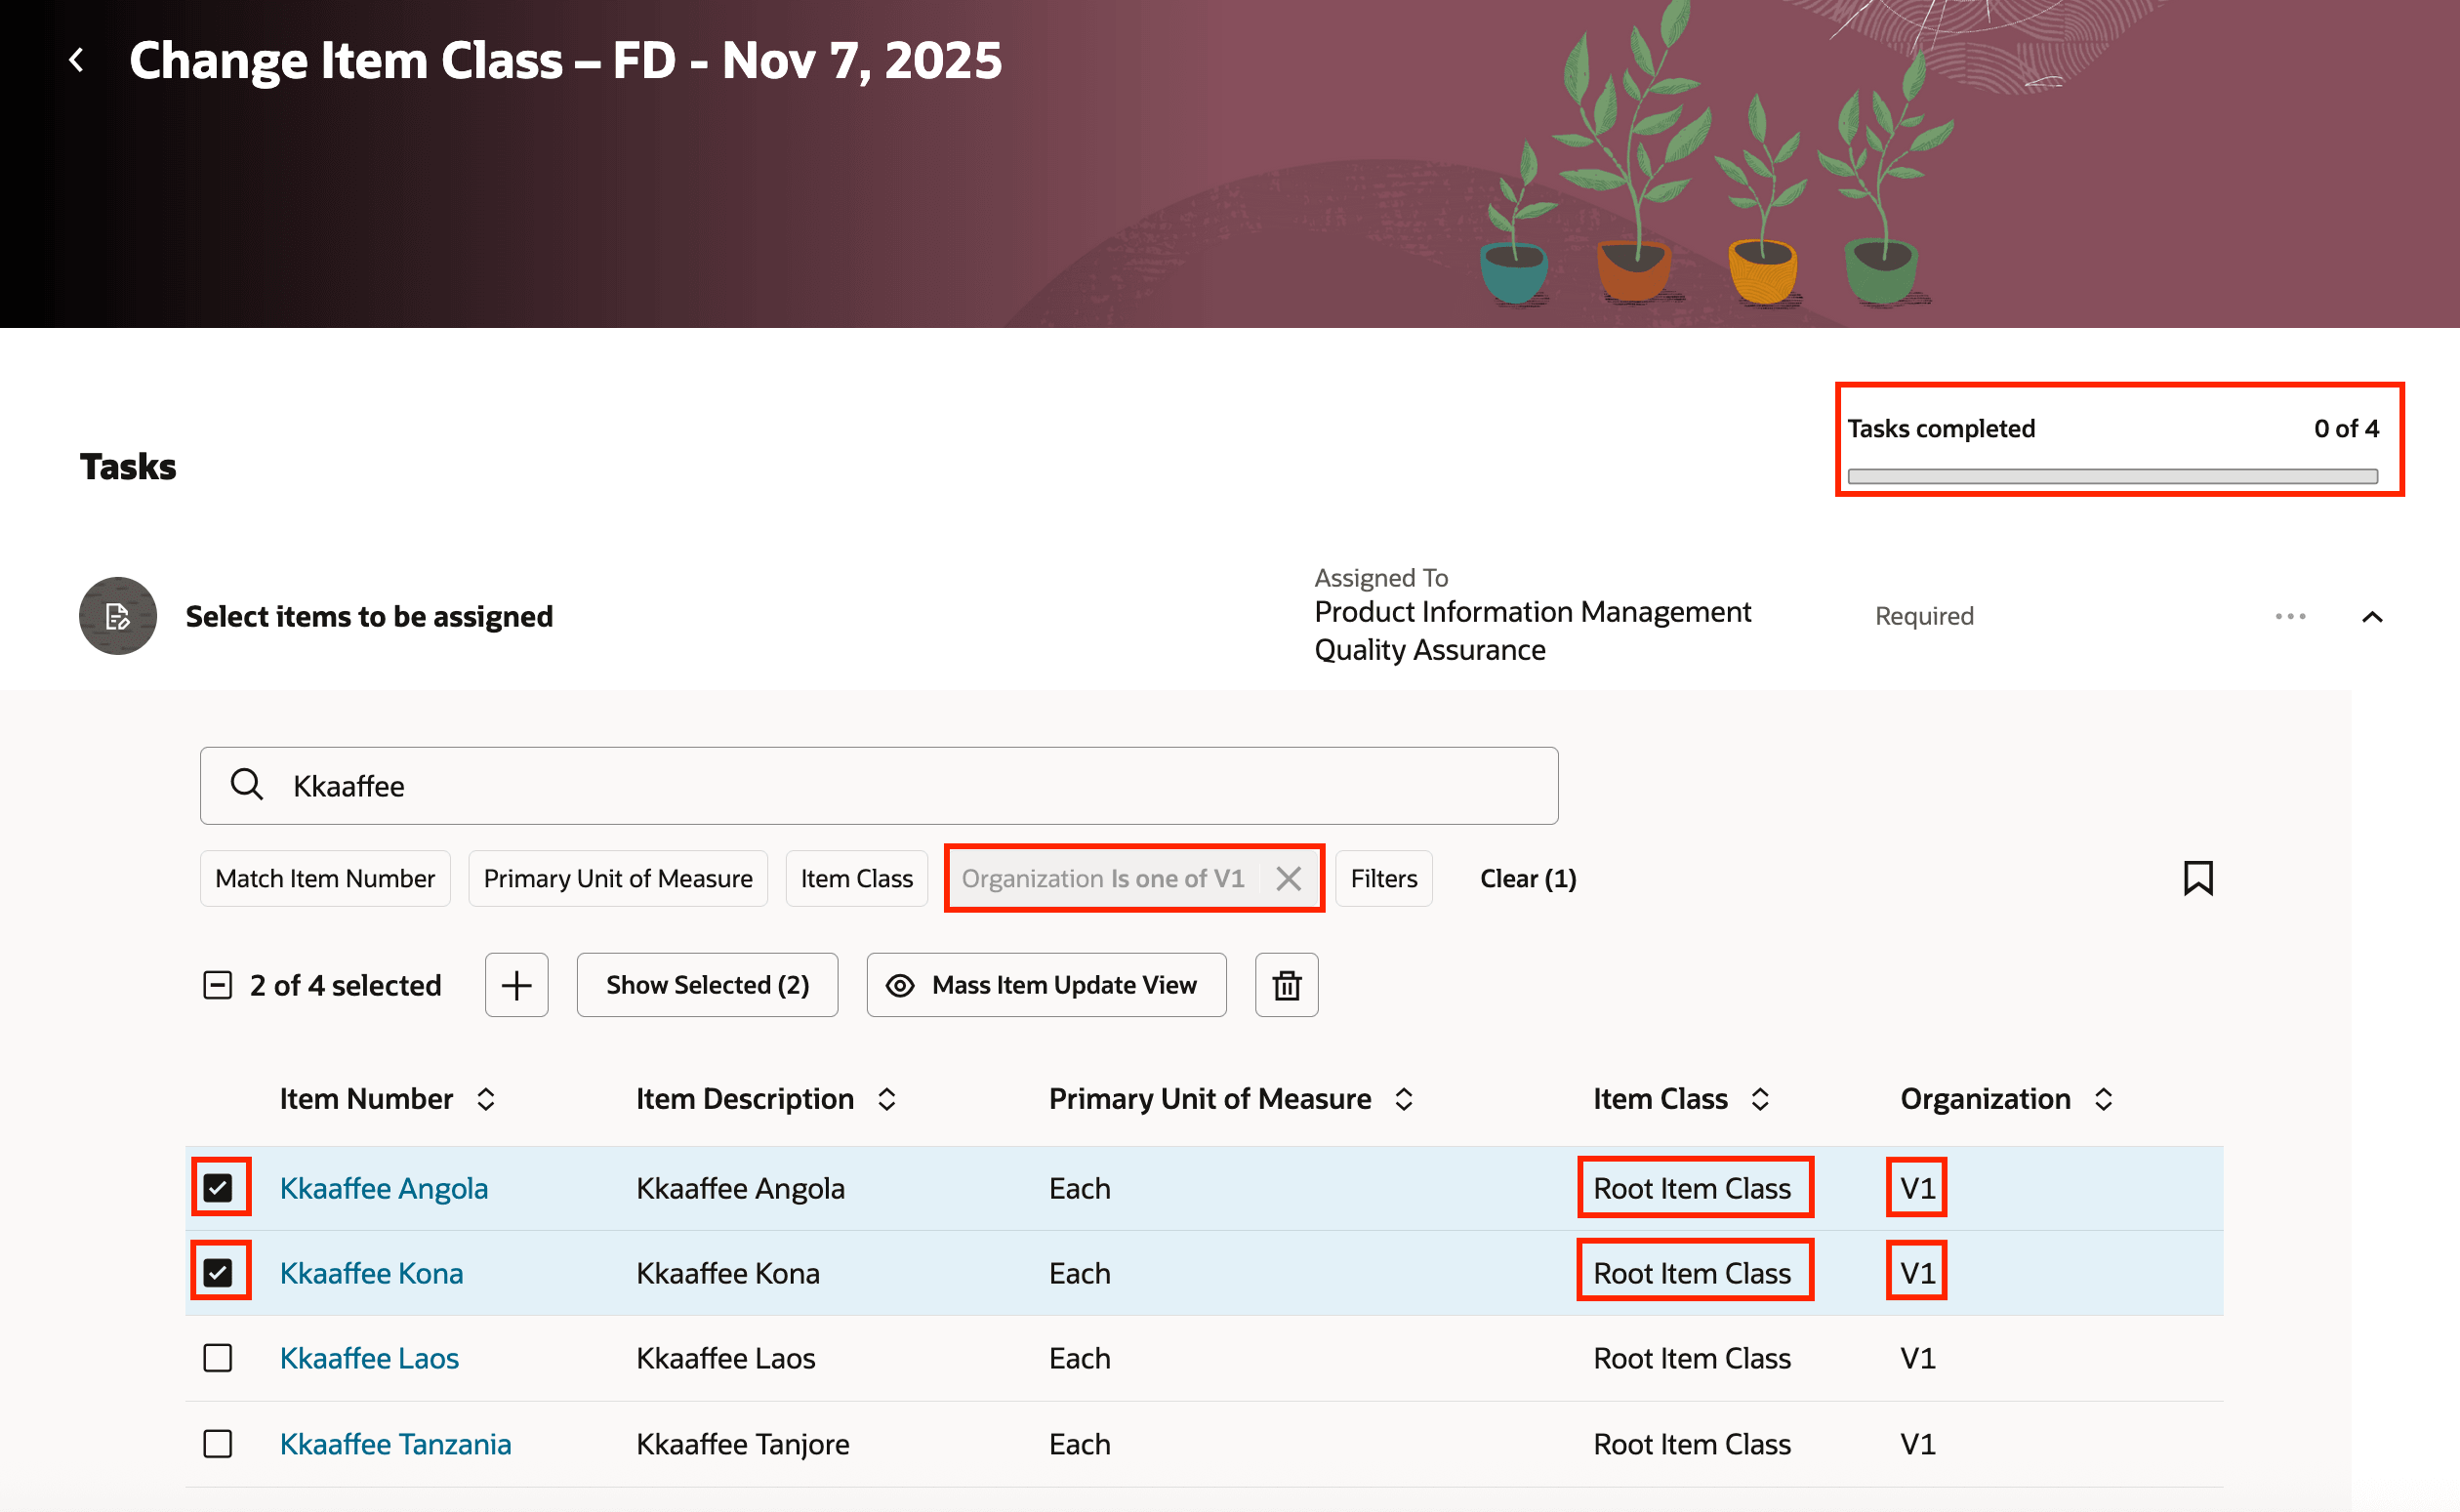Click the 2 of 4 selected master checkbox
2460x1512 pixels.
coord(217,985)
